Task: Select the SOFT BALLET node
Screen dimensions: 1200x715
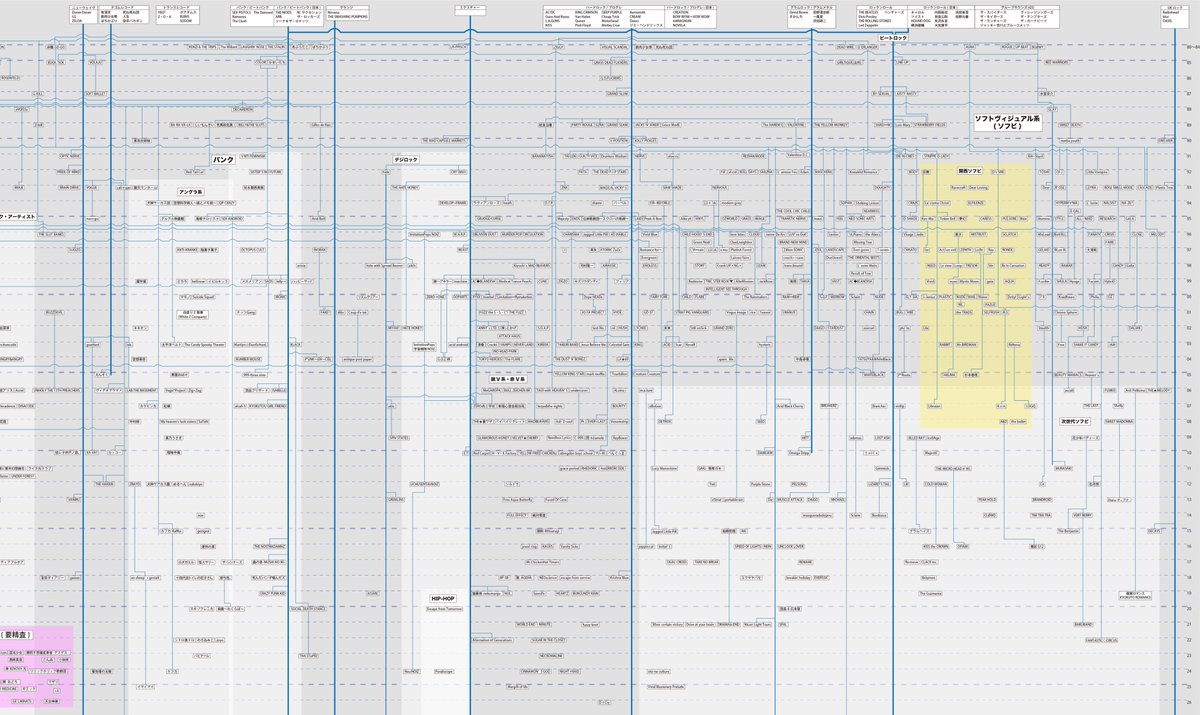Action: click(x=97, y=95)
